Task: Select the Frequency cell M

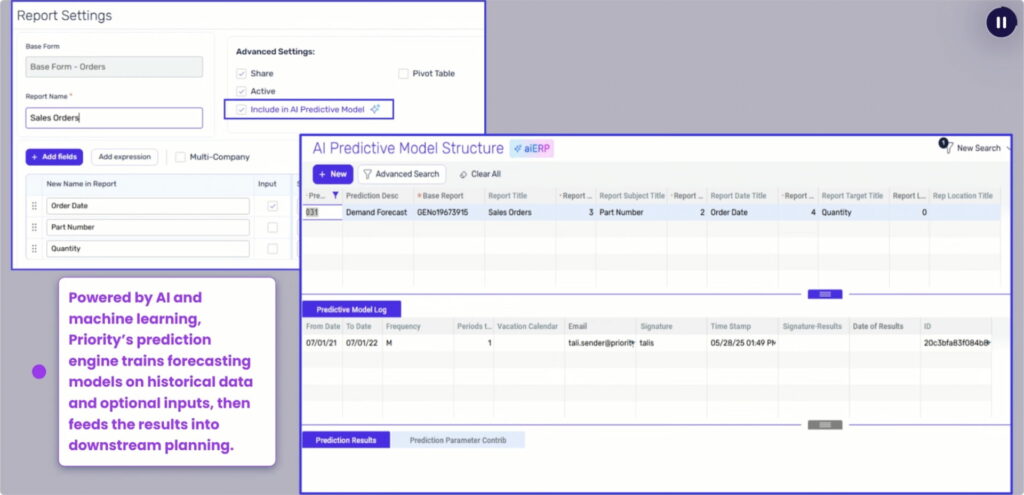Action: (418, 342)
